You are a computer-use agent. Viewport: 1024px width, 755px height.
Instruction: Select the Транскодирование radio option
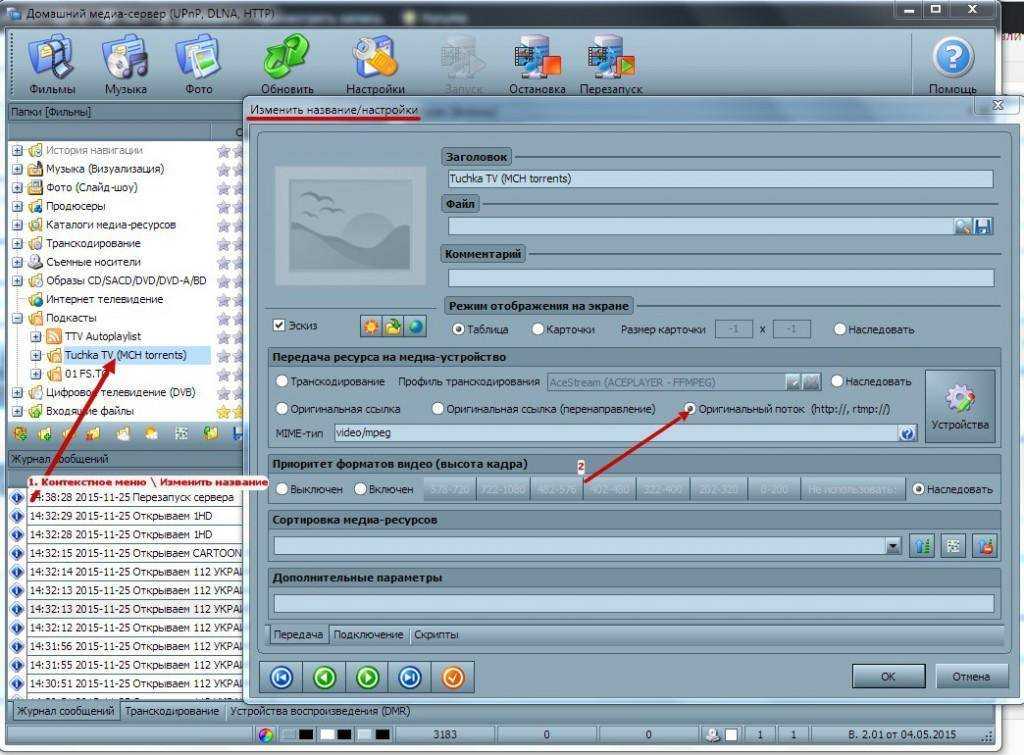click(281, 381)
